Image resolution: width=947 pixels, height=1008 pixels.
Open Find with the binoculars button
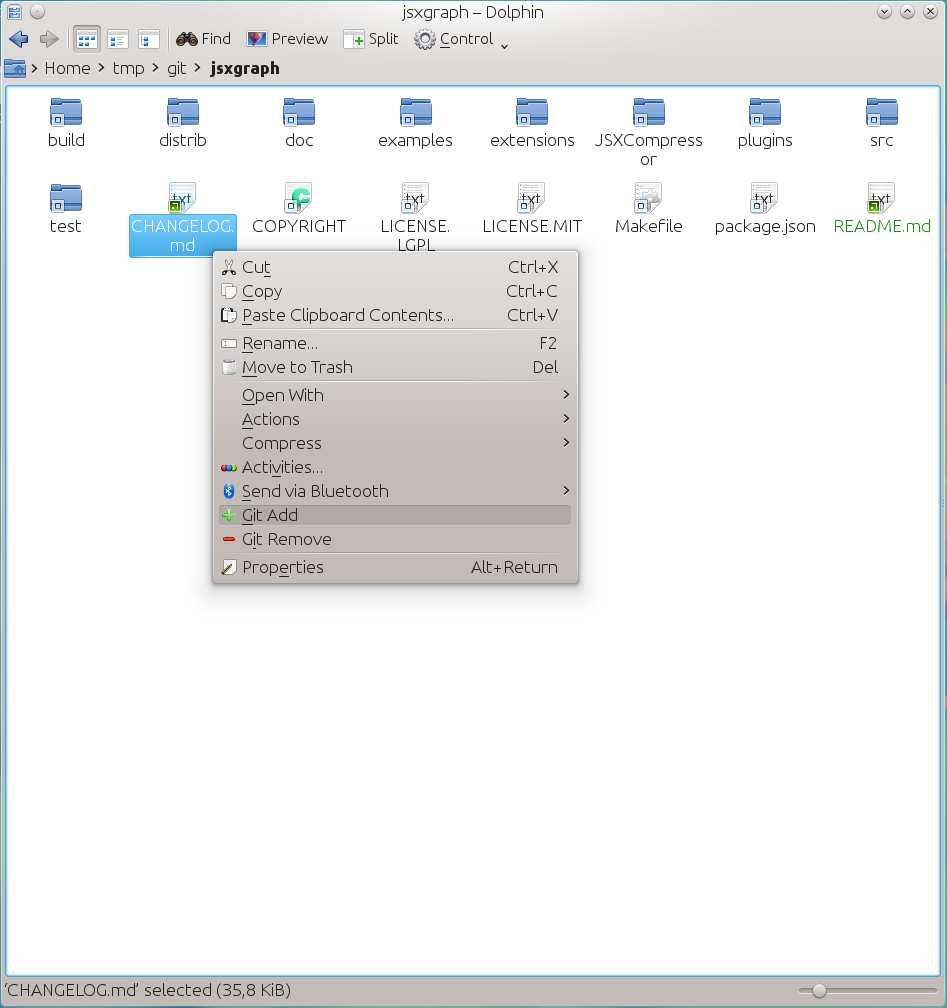[203, 39]
